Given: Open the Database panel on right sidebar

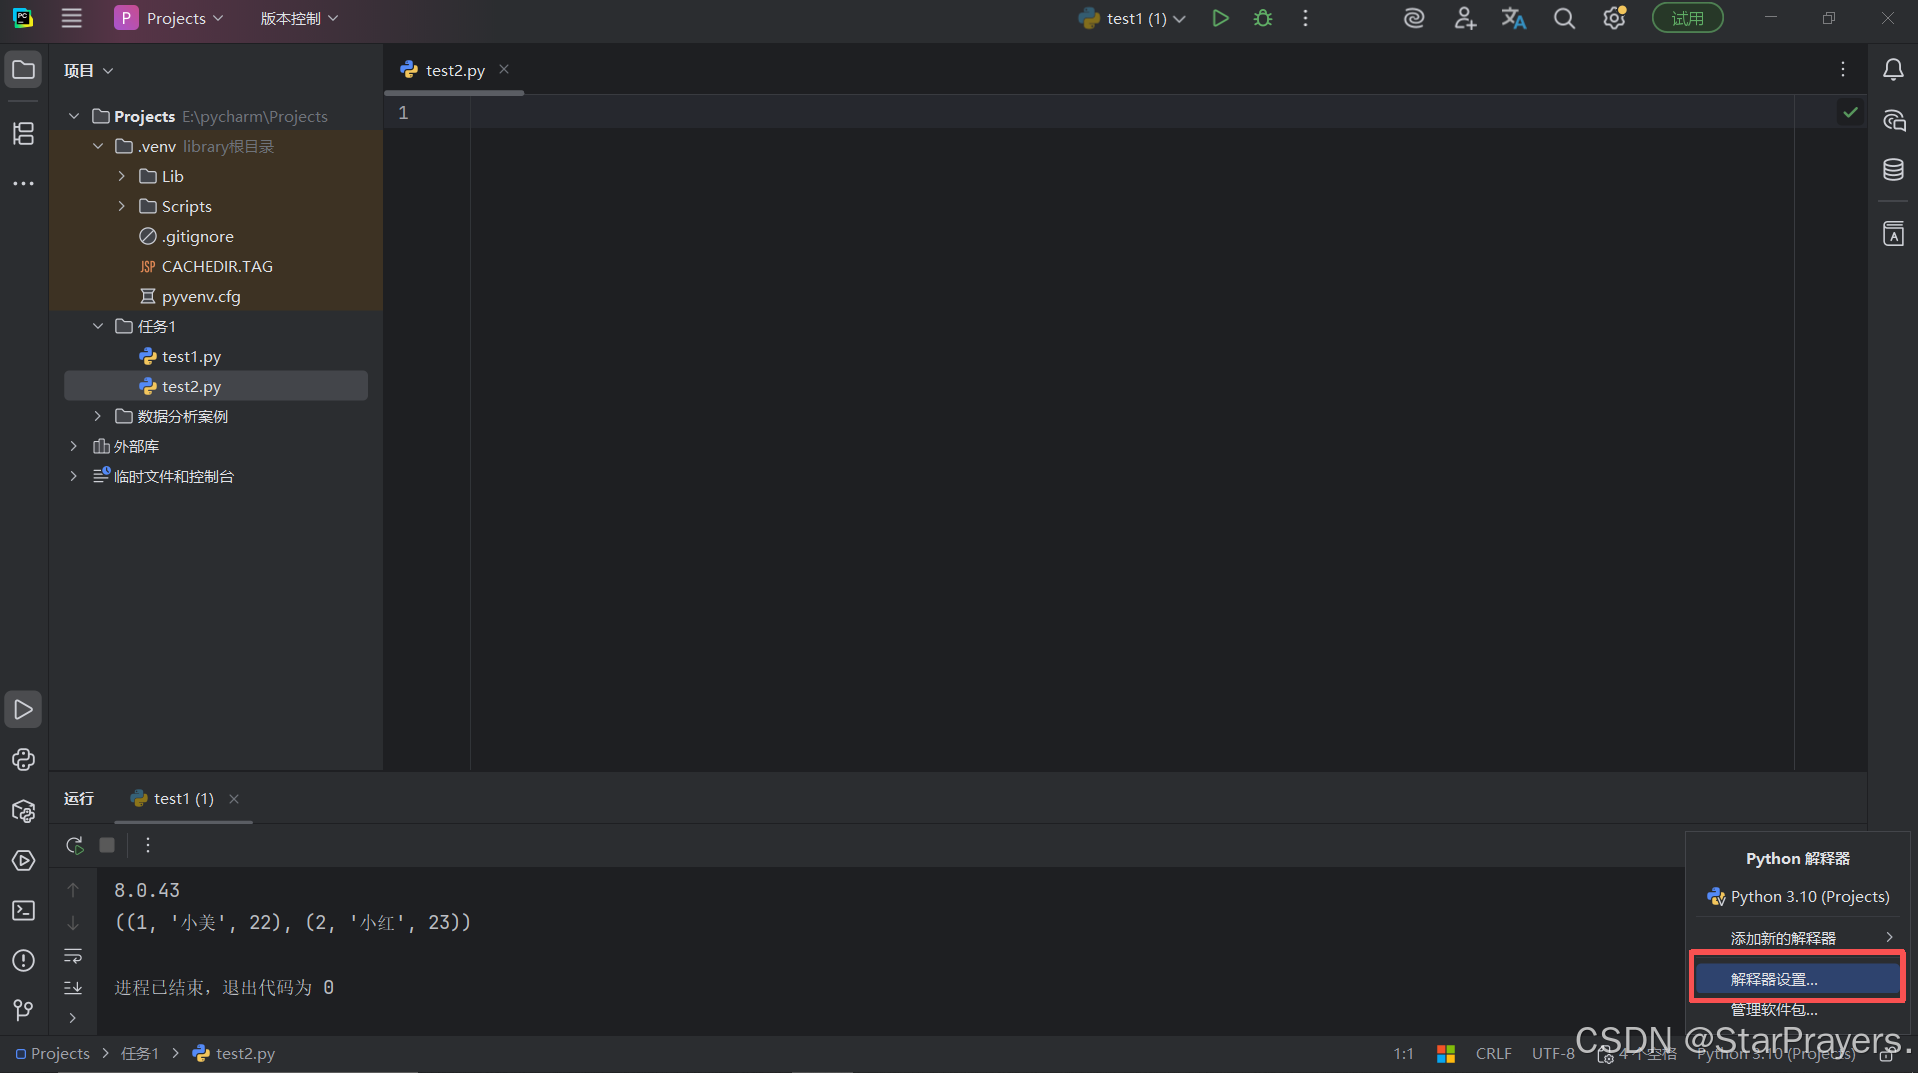Looking at the screenshot, I should (x=1893, y=169).
